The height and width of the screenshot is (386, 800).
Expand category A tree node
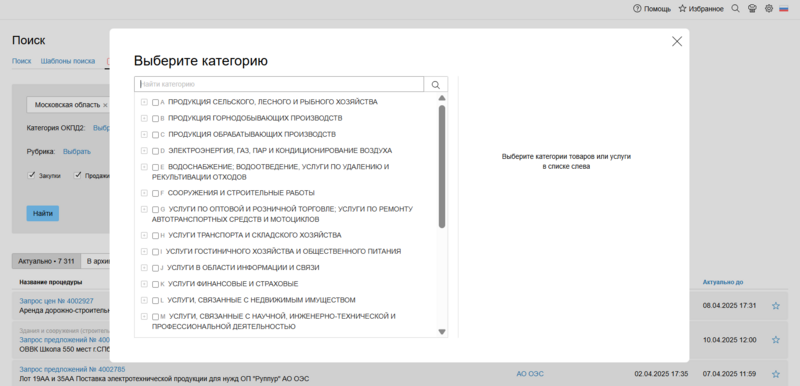click(x=144, y=102)
